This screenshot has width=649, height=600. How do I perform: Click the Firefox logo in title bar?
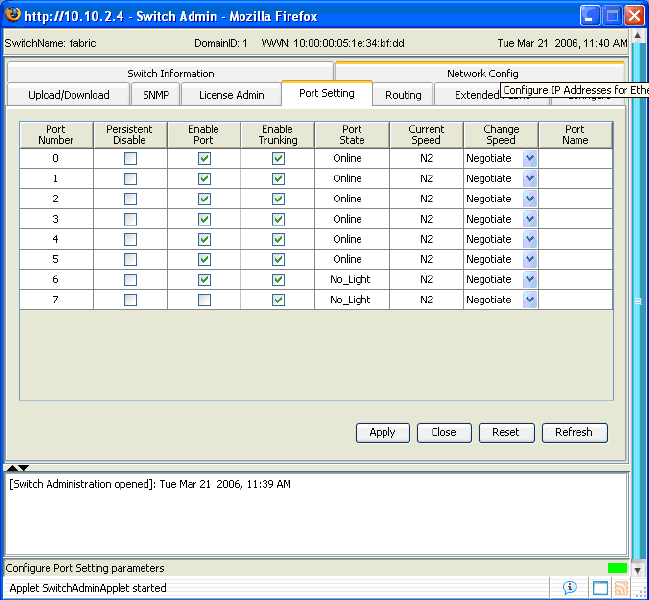pos(14,15)
